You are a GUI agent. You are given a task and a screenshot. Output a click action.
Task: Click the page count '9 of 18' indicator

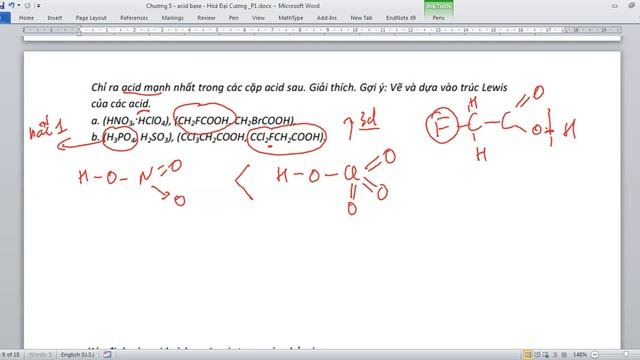[10, 355]
